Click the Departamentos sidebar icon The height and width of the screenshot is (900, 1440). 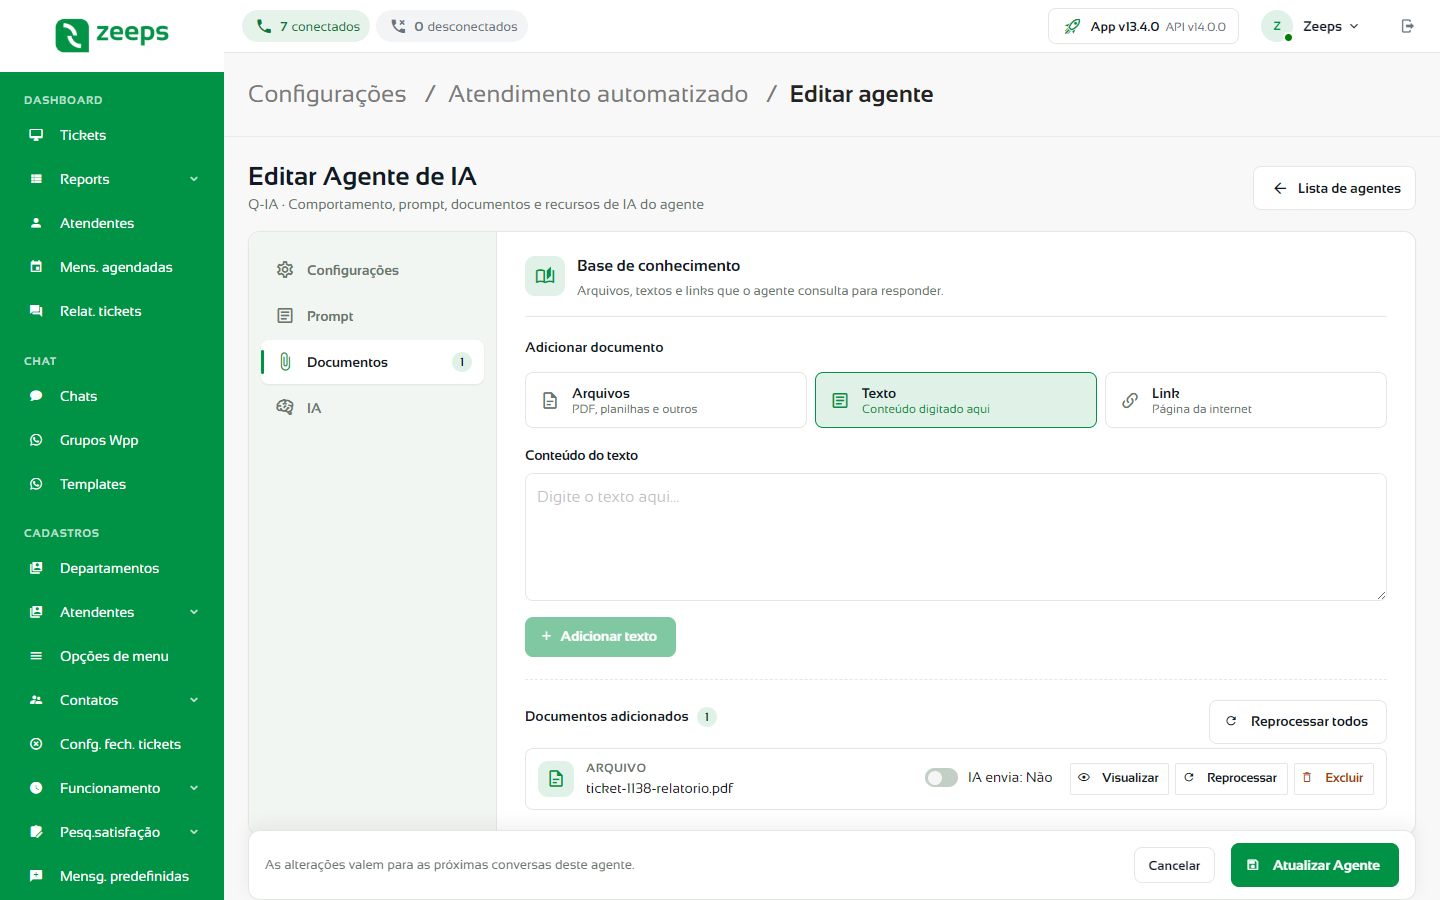[x=36, y=568]
